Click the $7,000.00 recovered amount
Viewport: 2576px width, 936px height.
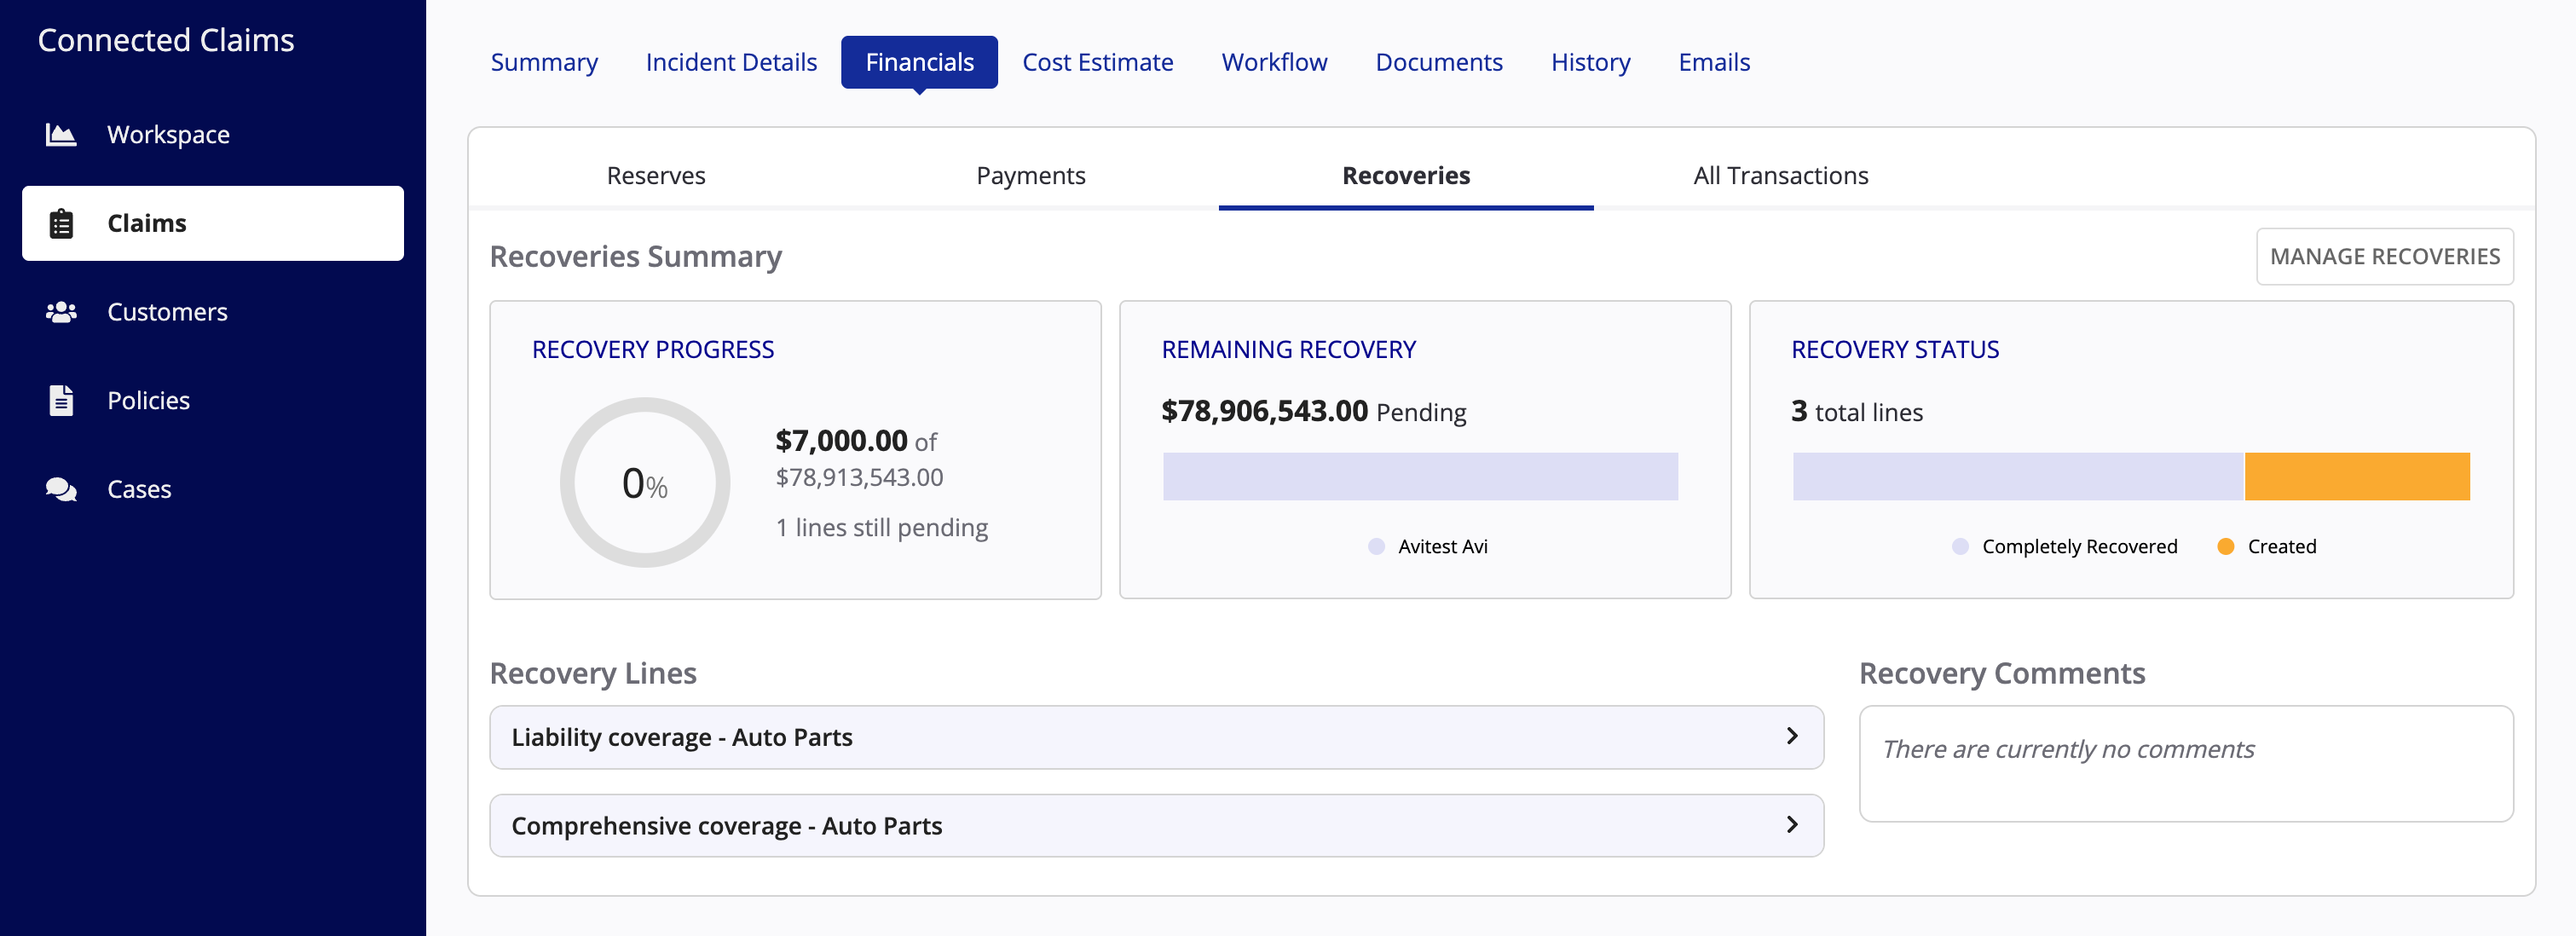coord(841,440)
